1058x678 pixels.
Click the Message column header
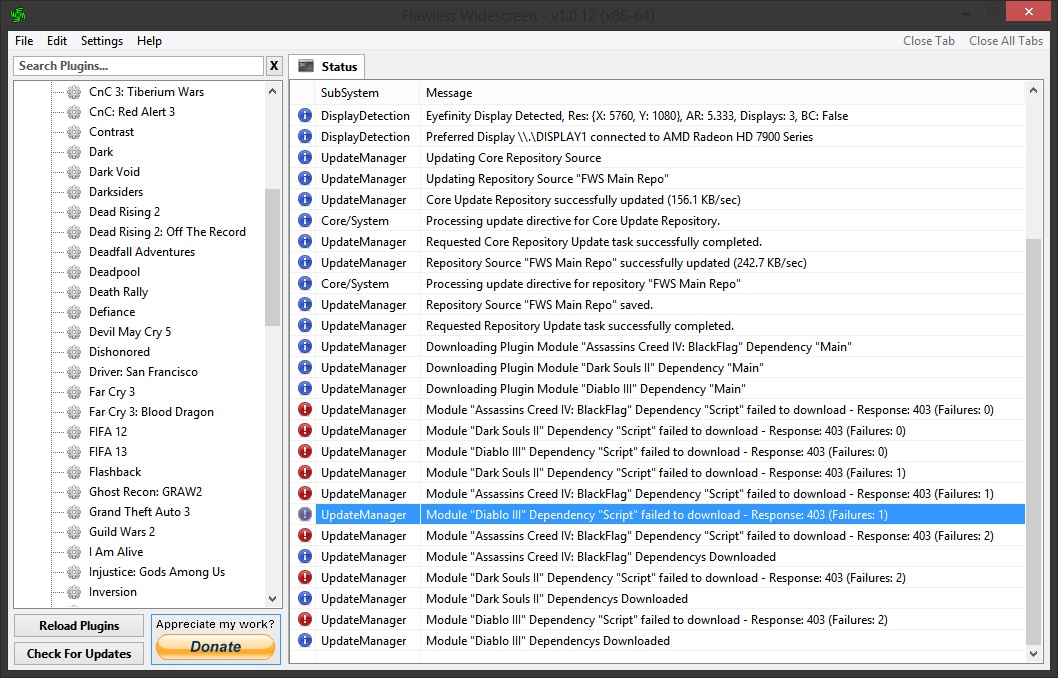click(722, 92)
